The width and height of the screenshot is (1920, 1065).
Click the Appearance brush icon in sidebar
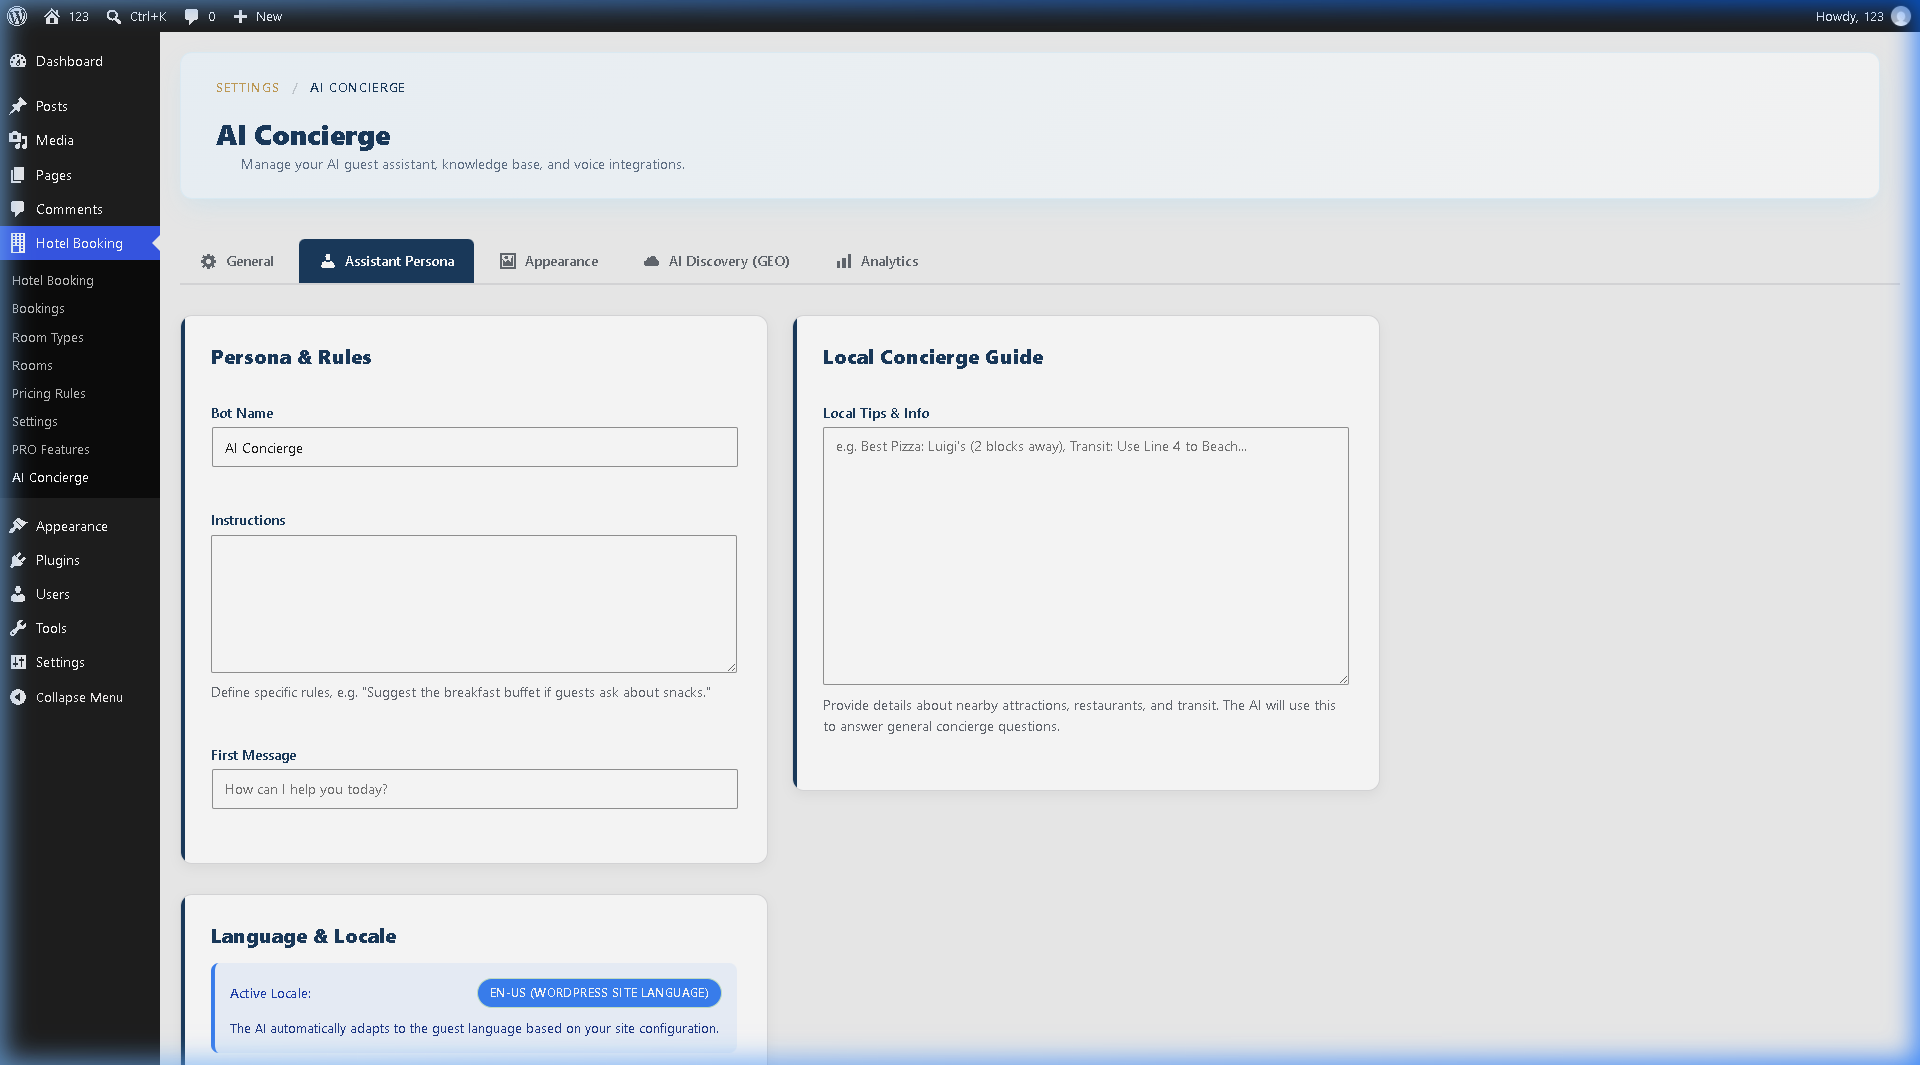coord(18,526)
